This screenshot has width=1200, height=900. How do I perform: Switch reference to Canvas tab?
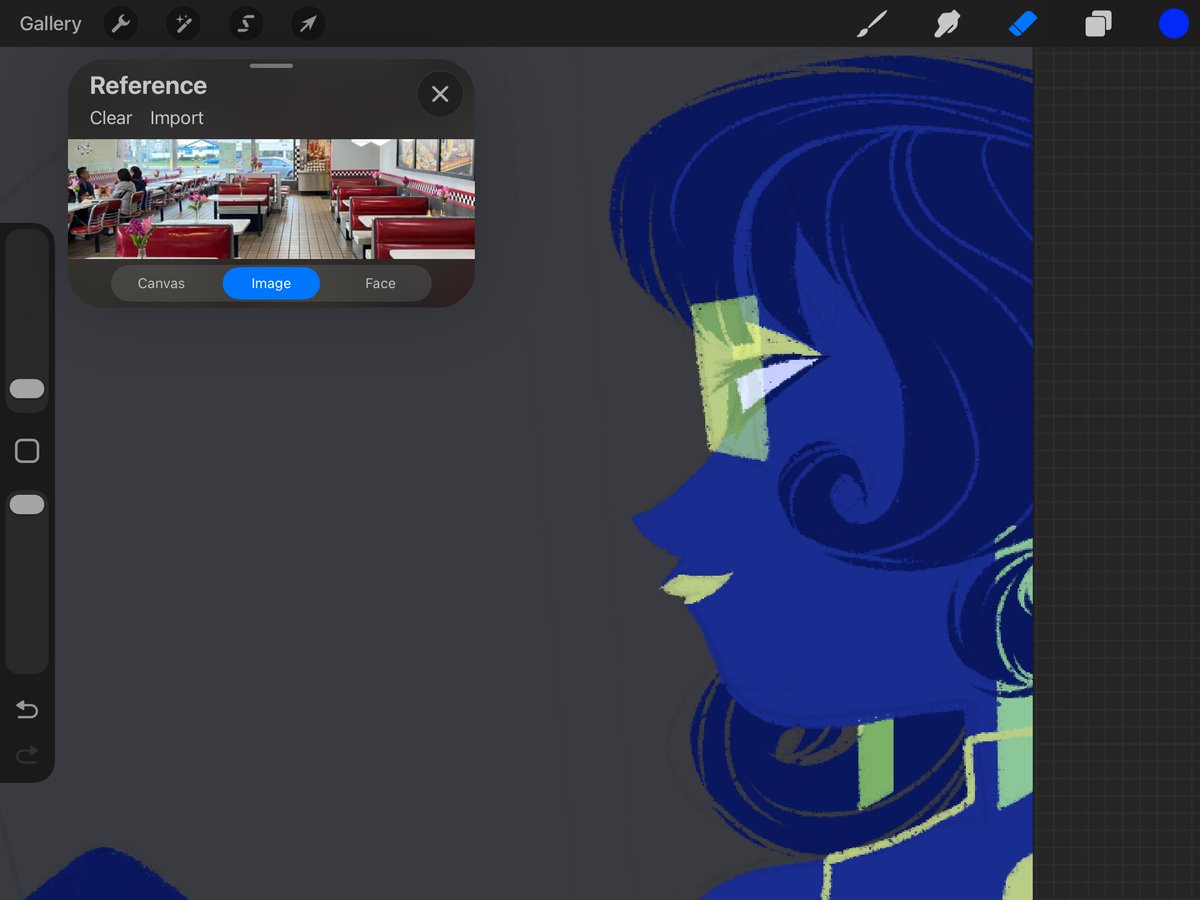click(161, 283)
